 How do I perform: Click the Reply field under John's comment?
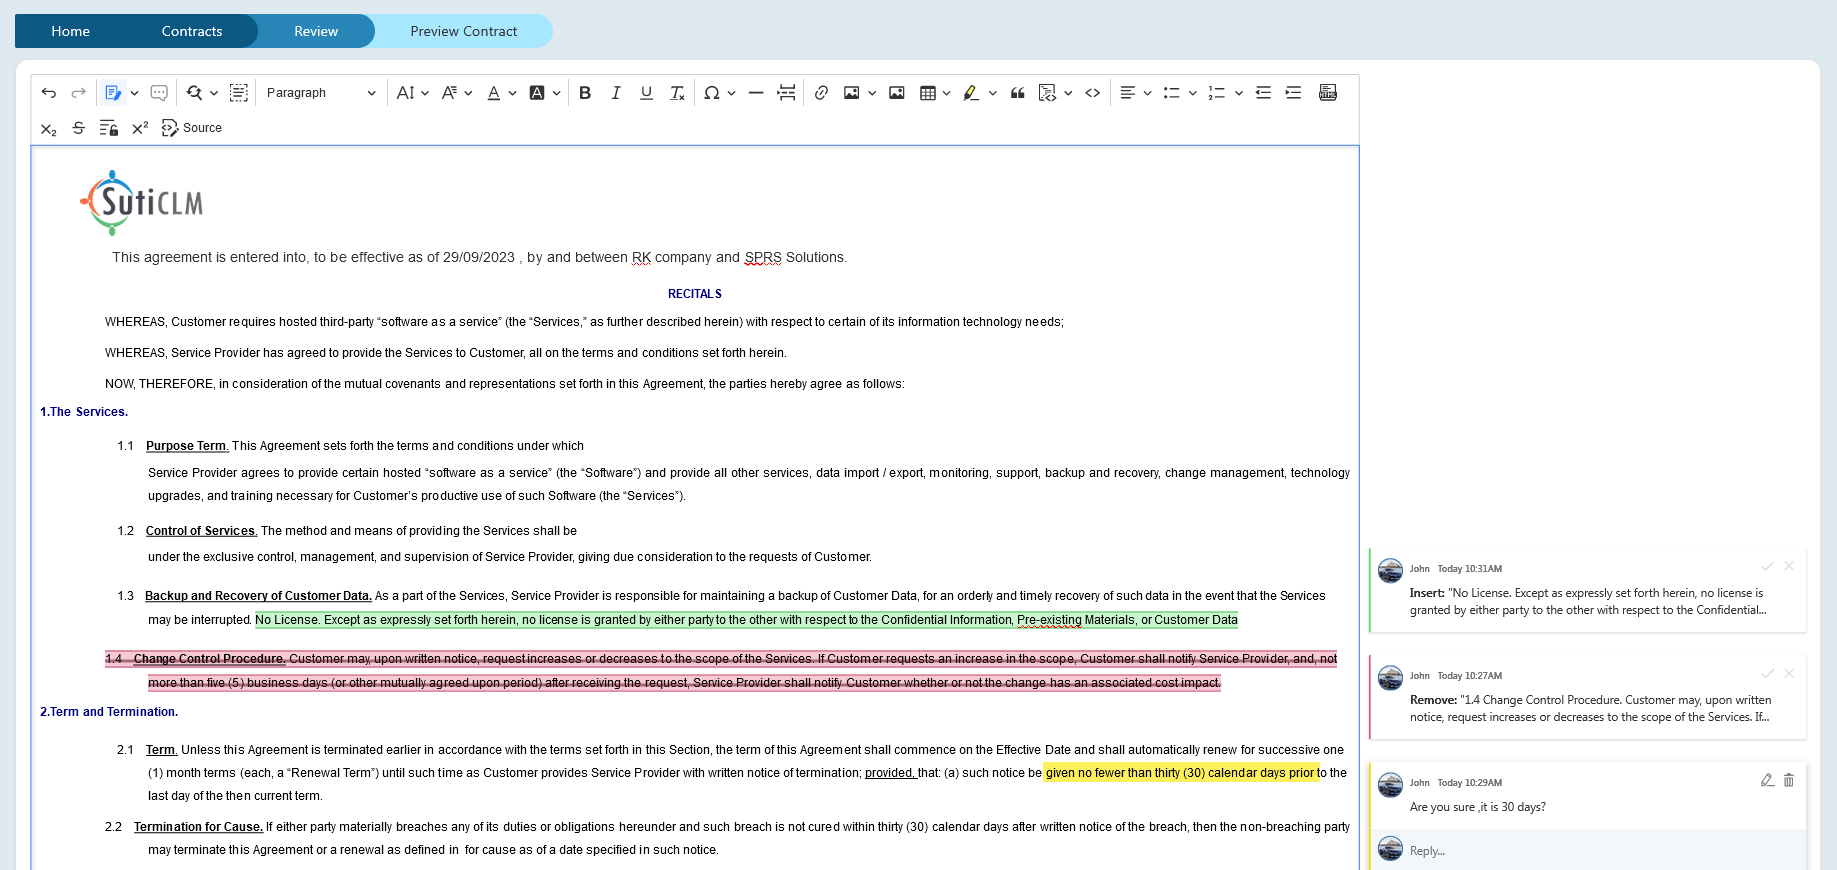(1600, 851)
